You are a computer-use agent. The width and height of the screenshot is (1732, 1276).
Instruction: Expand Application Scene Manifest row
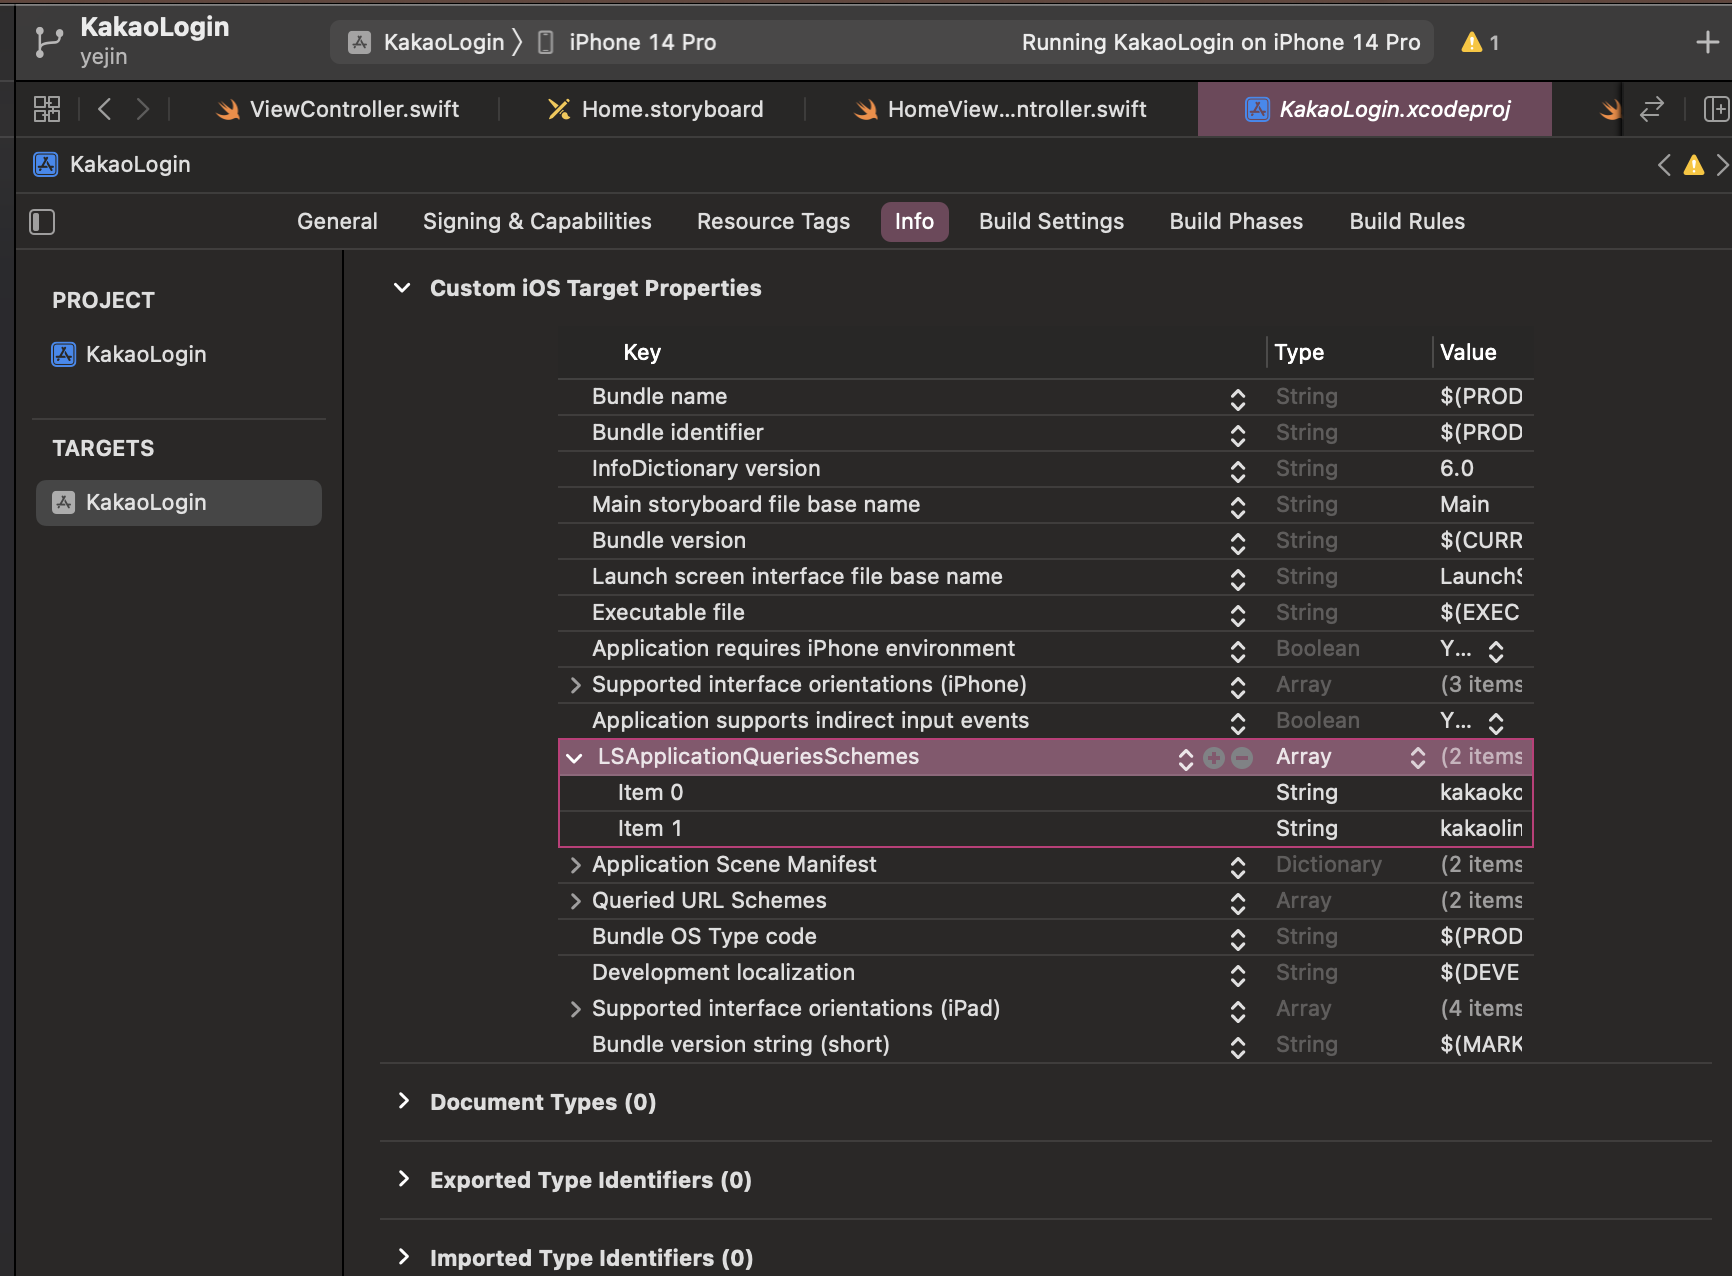(x=575, y=865)
